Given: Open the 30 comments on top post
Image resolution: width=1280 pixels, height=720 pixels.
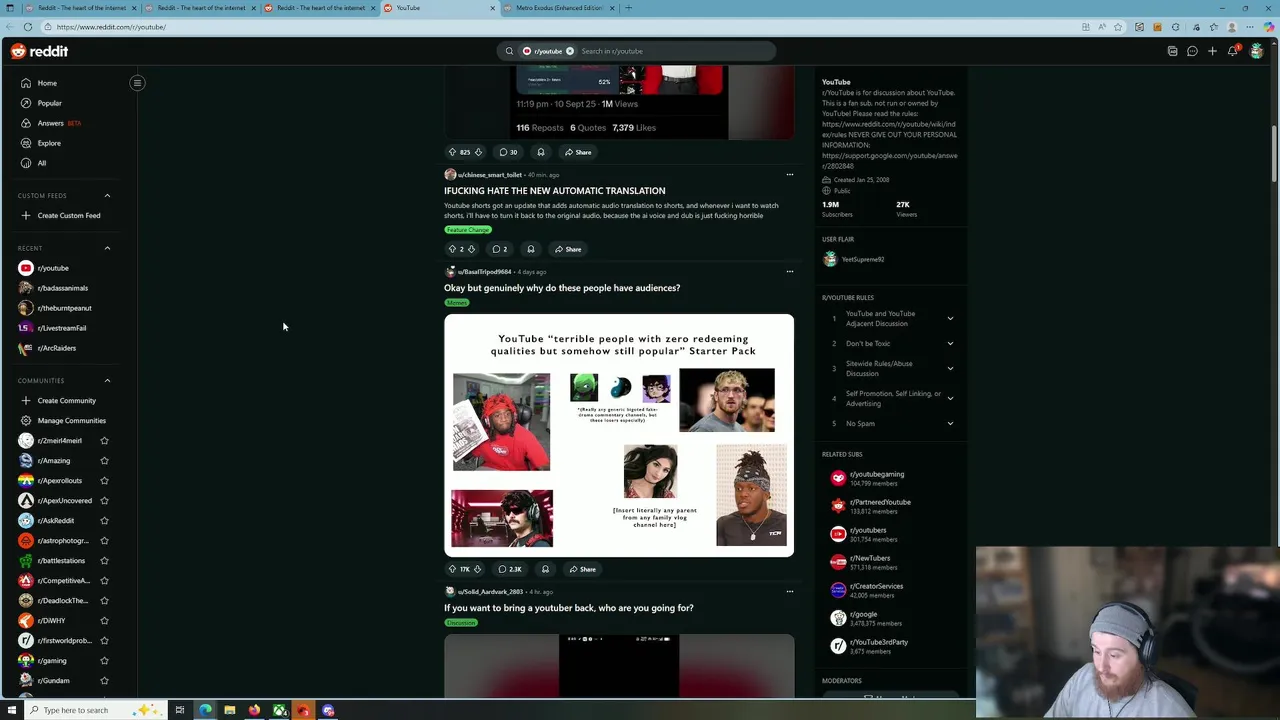Looking at the screenshot, I should tap(509, 152).
